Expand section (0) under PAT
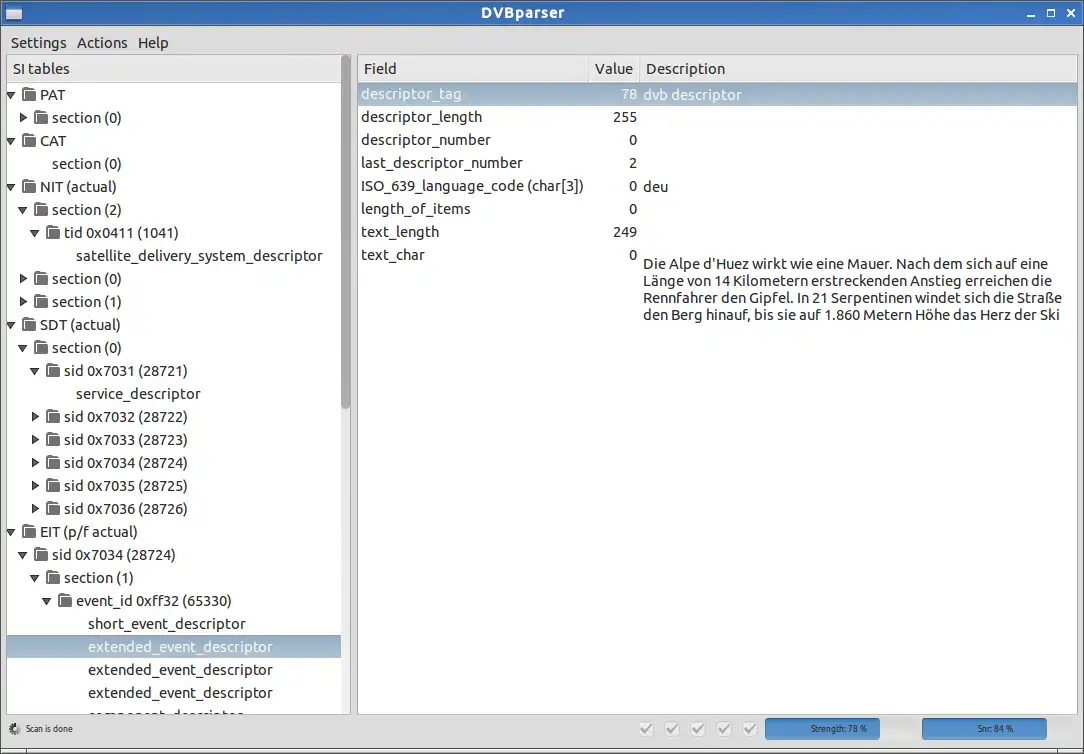Viewport: 1084px width, 754px height. 24,117
